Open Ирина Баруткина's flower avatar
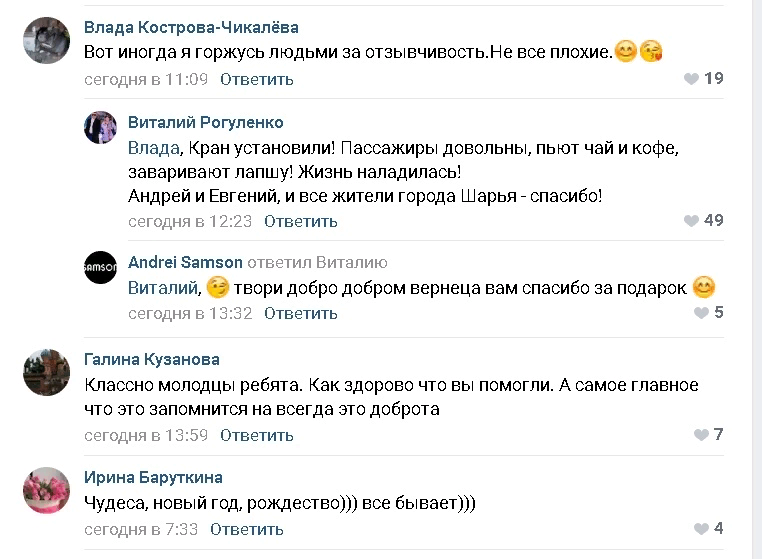This screenshot has width=762, height=559. (47, 490)
